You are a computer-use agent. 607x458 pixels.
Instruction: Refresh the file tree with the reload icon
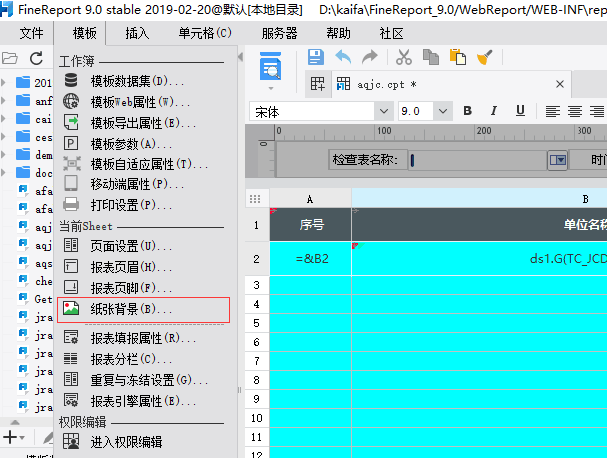37,58
